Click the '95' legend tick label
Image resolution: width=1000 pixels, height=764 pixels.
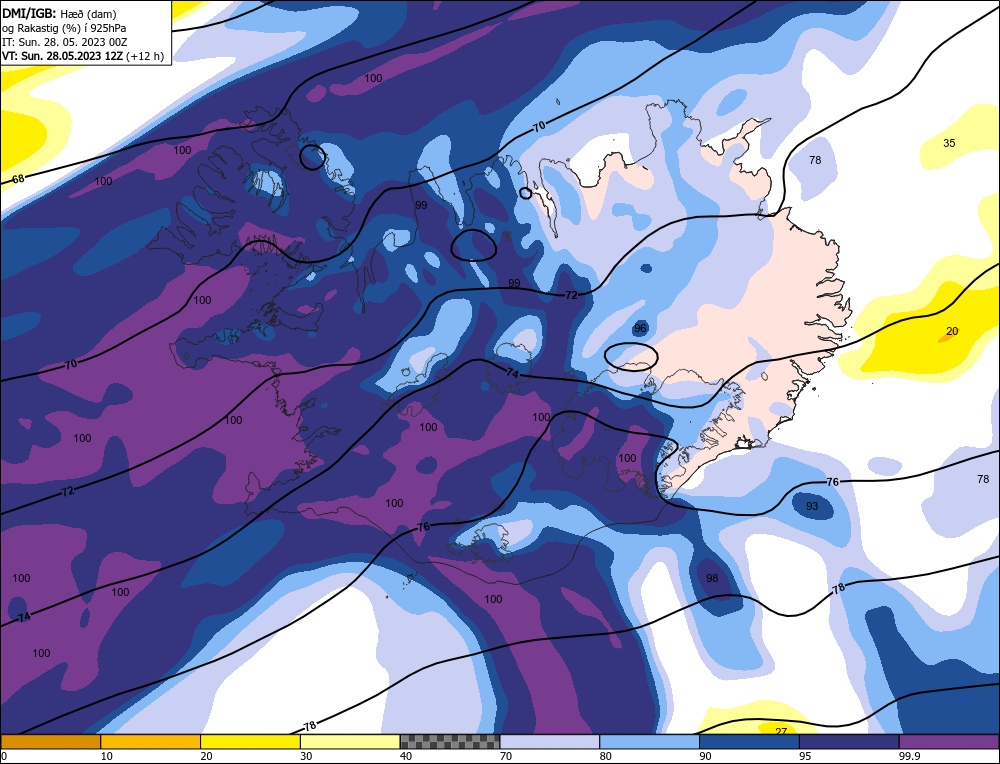pyautogui.click(x=805, y=756)
